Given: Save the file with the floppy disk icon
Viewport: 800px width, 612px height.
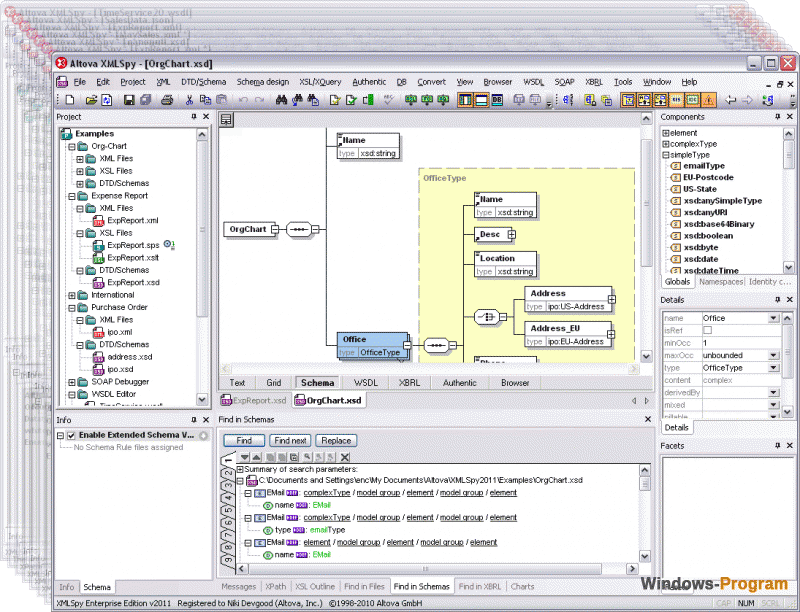Looking at the screenshot, I should point(129,100).
